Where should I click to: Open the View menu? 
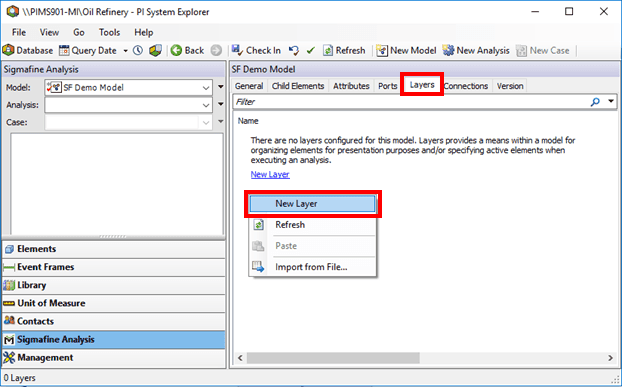(49, 32)
